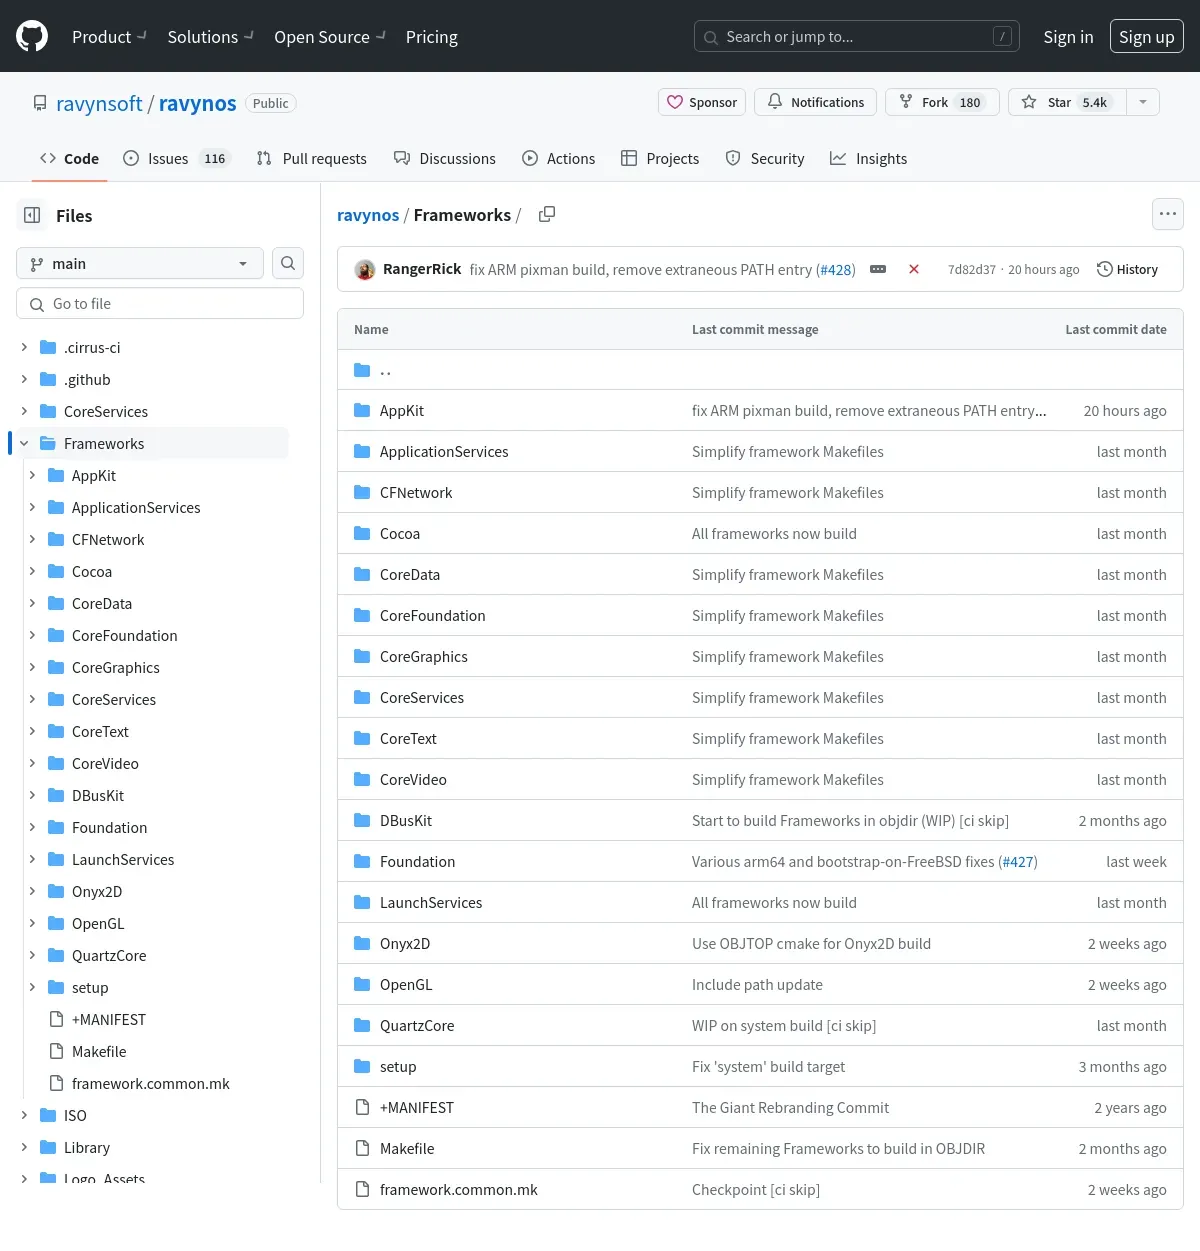Click RangerRick's avatar image

365,269
